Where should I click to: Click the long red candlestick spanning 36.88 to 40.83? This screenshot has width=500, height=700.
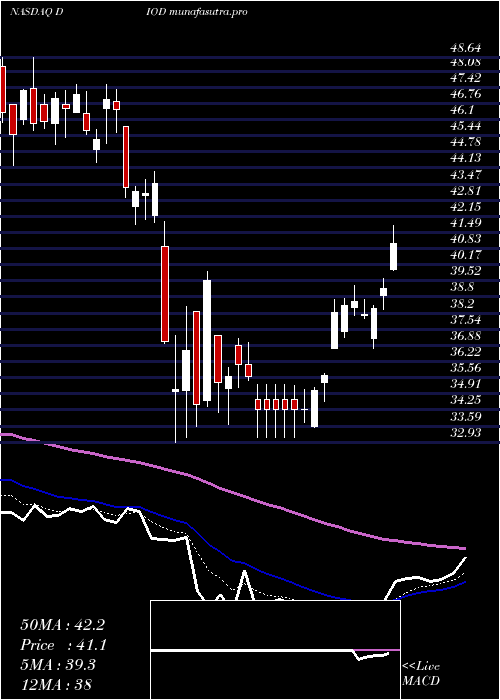click(165, 294)
